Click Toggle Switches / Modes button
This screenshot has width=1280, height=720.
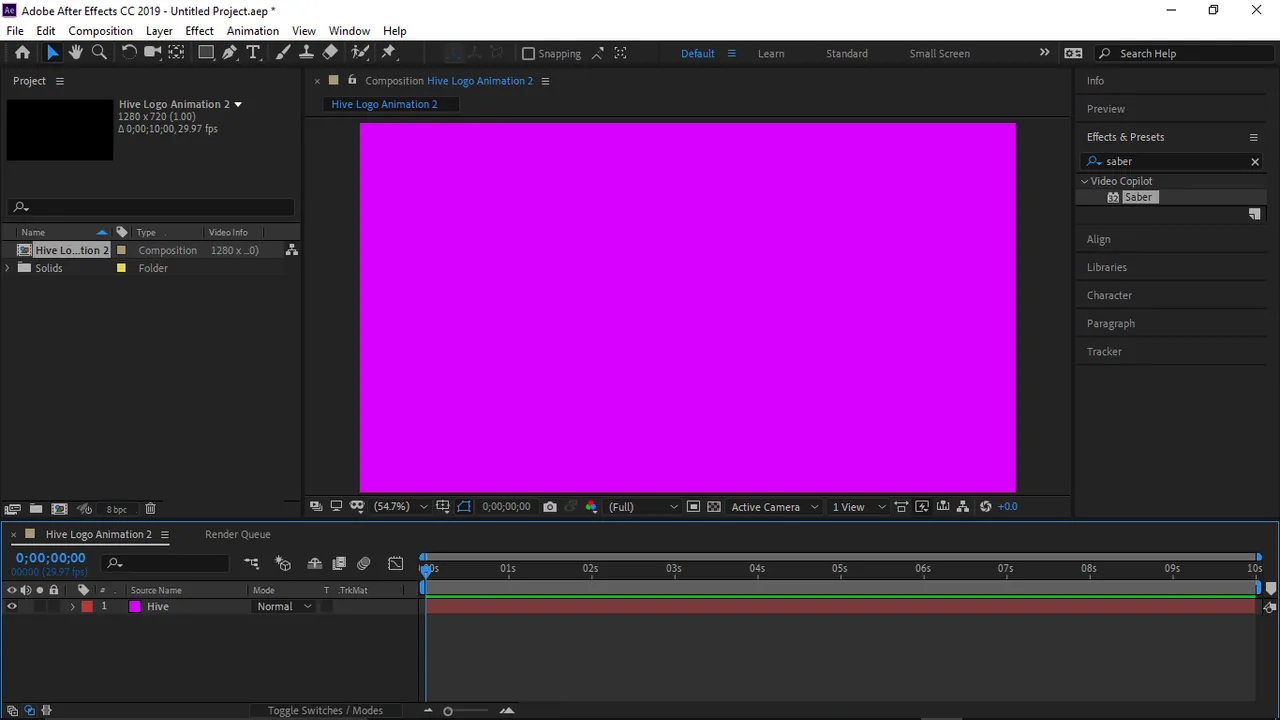point(325,711)
